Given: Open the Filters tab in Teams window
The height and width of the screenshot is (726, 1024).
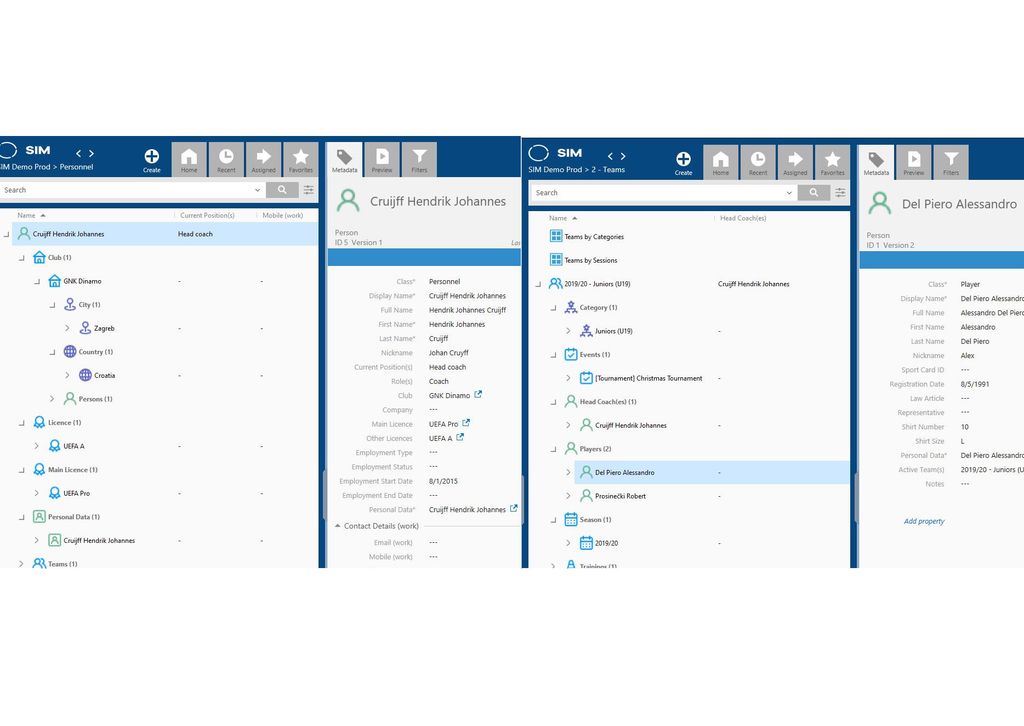Looking at the screenshot, I should [x=950, y=162].
